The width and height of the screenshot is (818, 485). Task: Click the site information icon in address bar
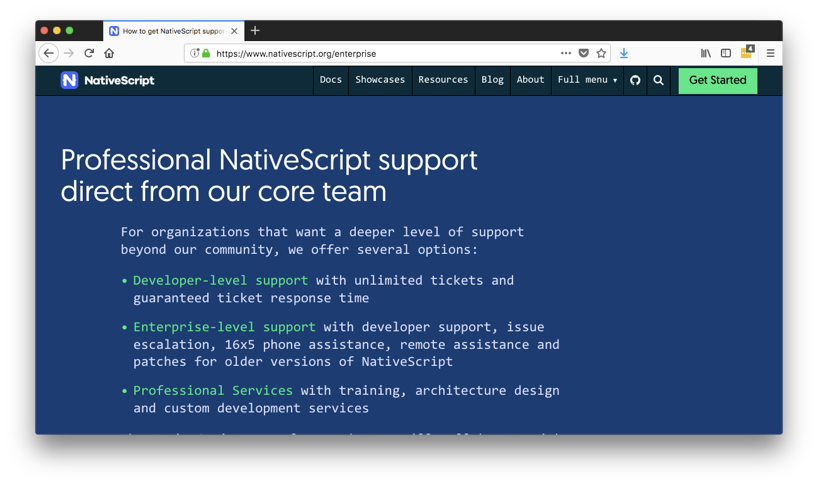[x=194, y=53]
